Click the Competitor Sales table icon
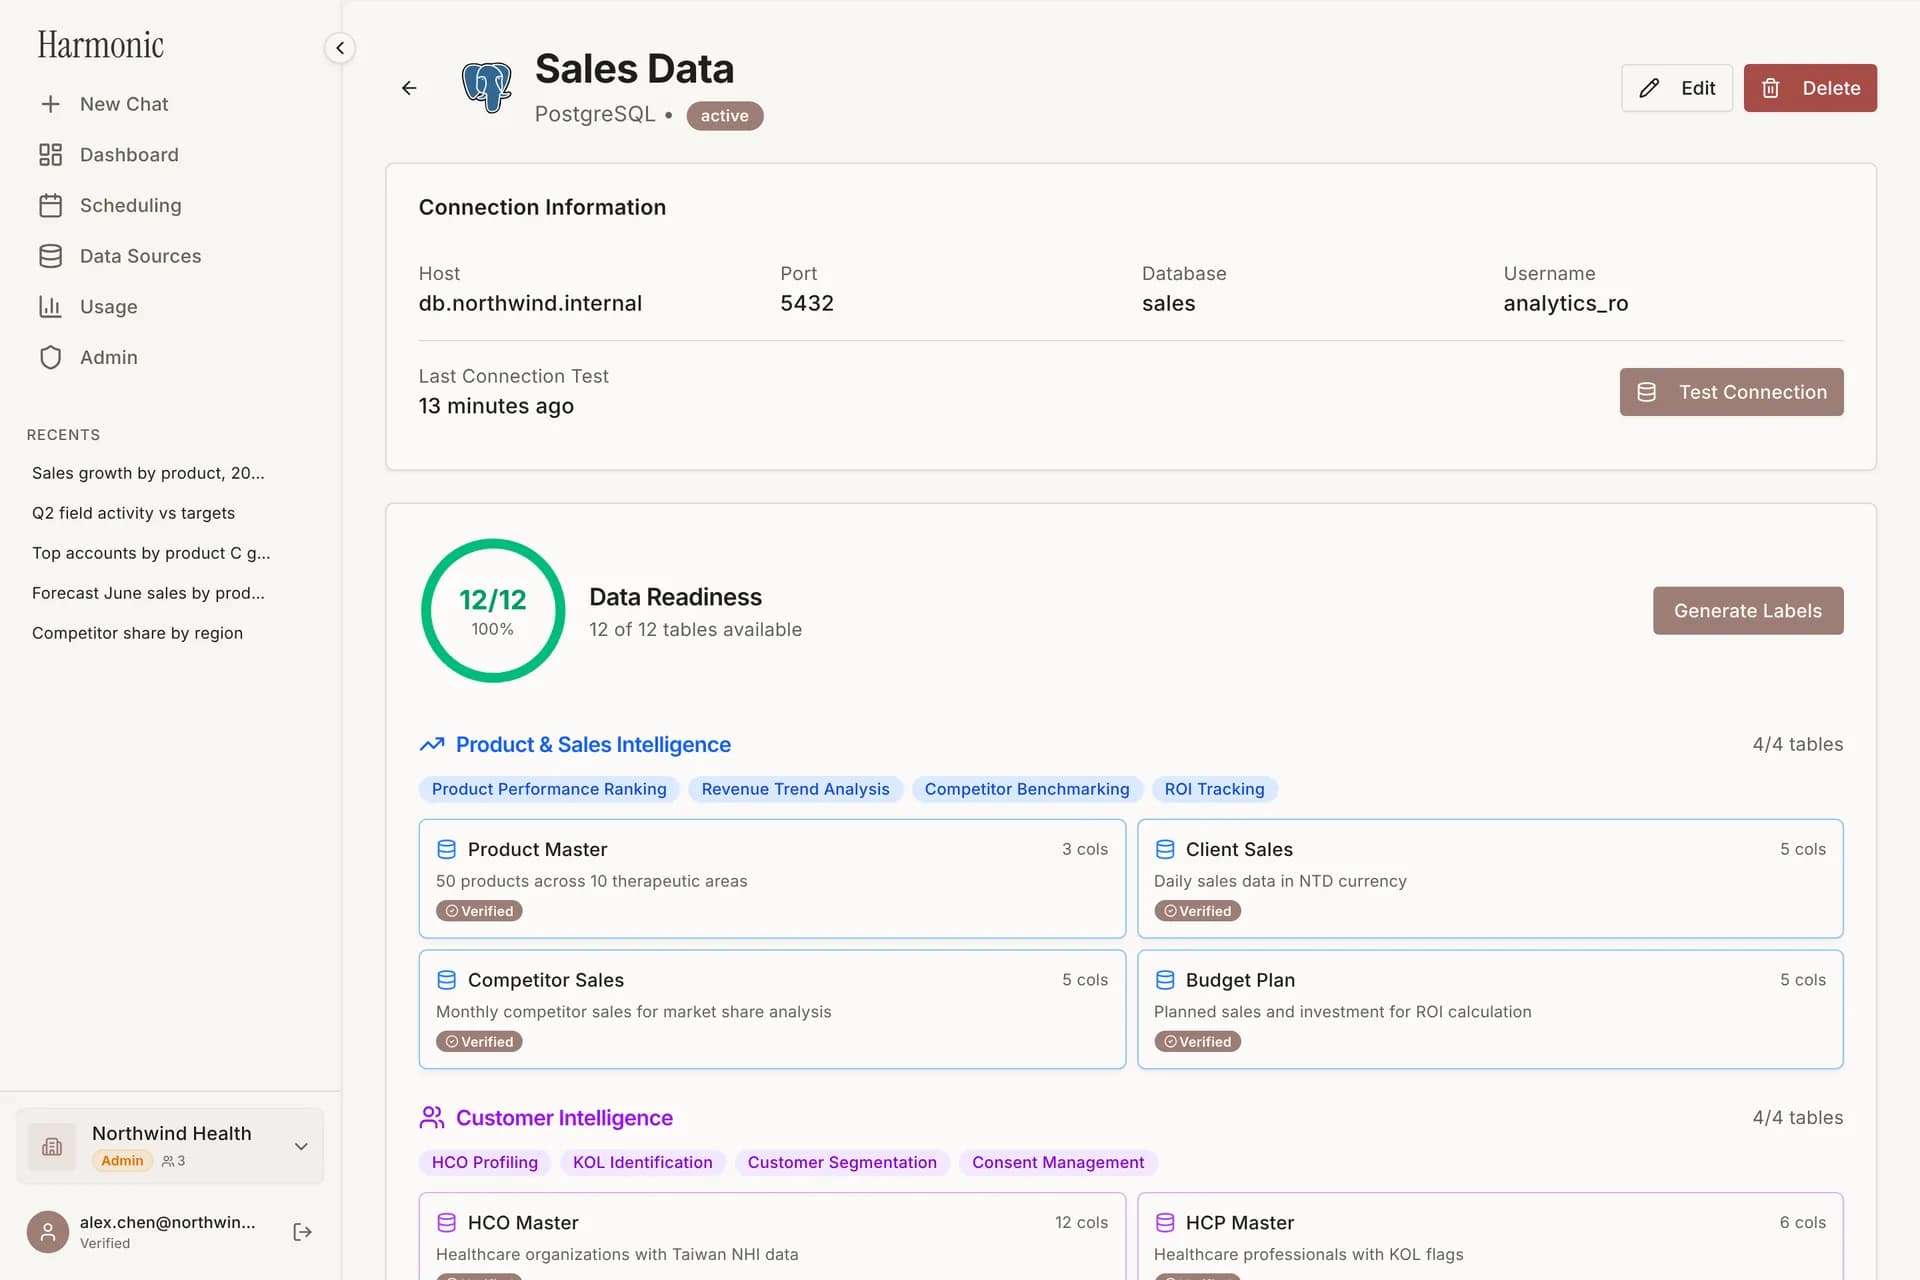This screenshot has height=1280, width=1920. coord(447,980)
